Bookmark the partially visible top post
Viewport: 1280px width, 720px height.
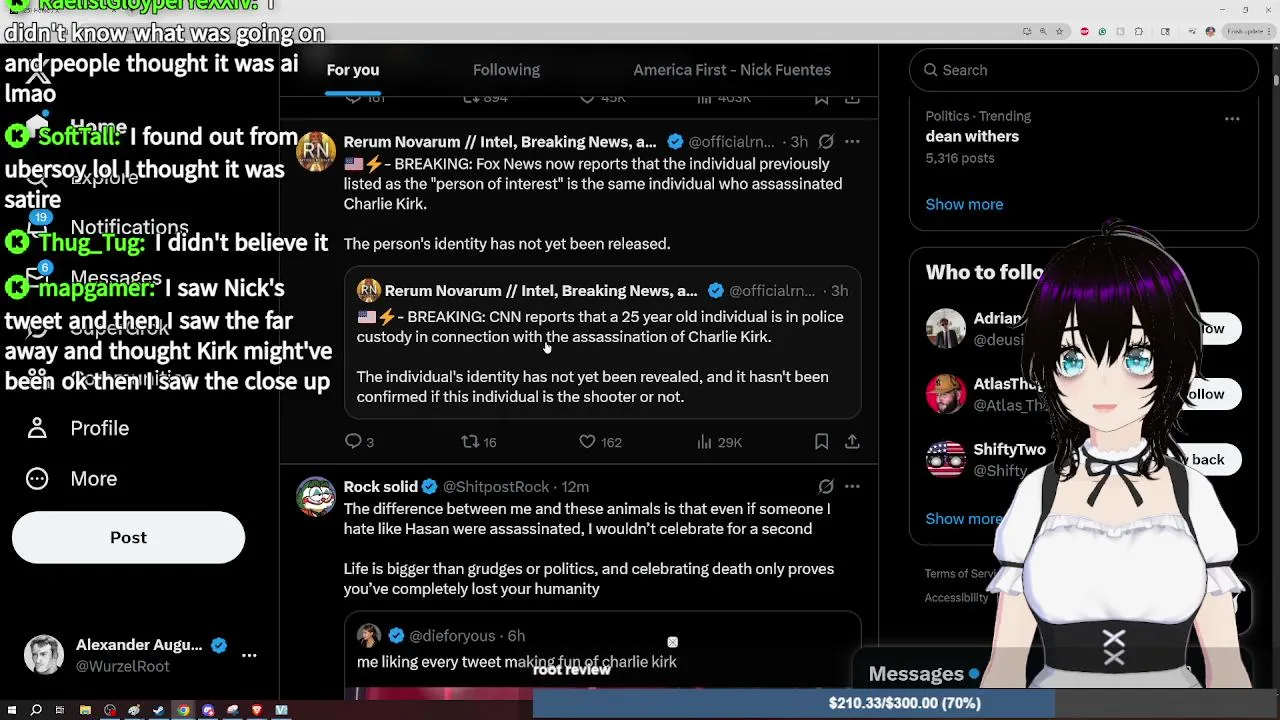[x=821, y=99]
